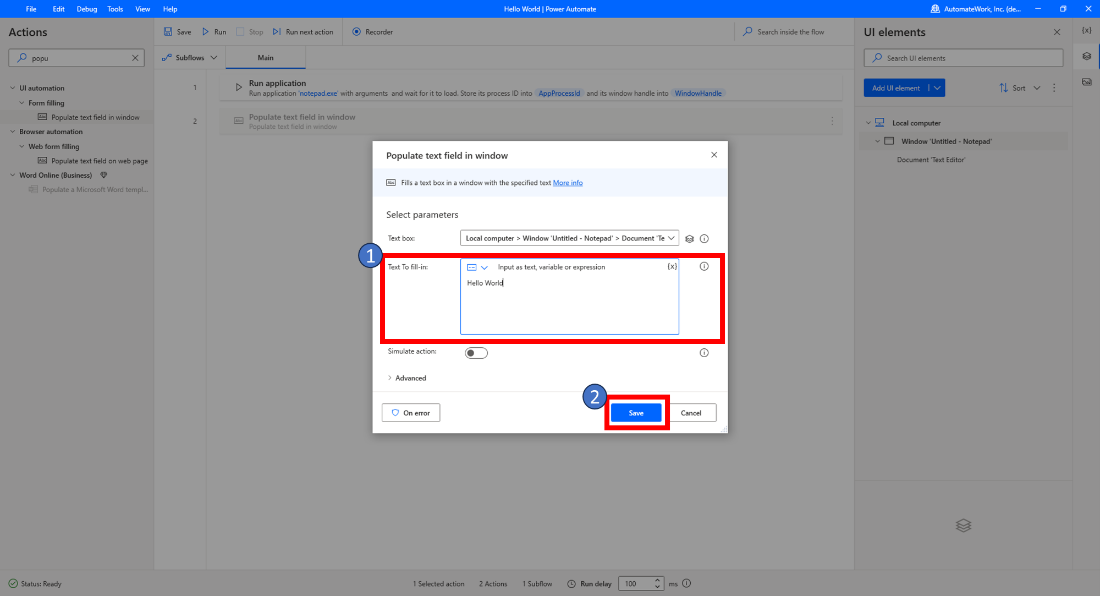The height and width of the screenshot is (596, 1100).
Task: Collapse the Form filling group
Action: tap(22, 103)
